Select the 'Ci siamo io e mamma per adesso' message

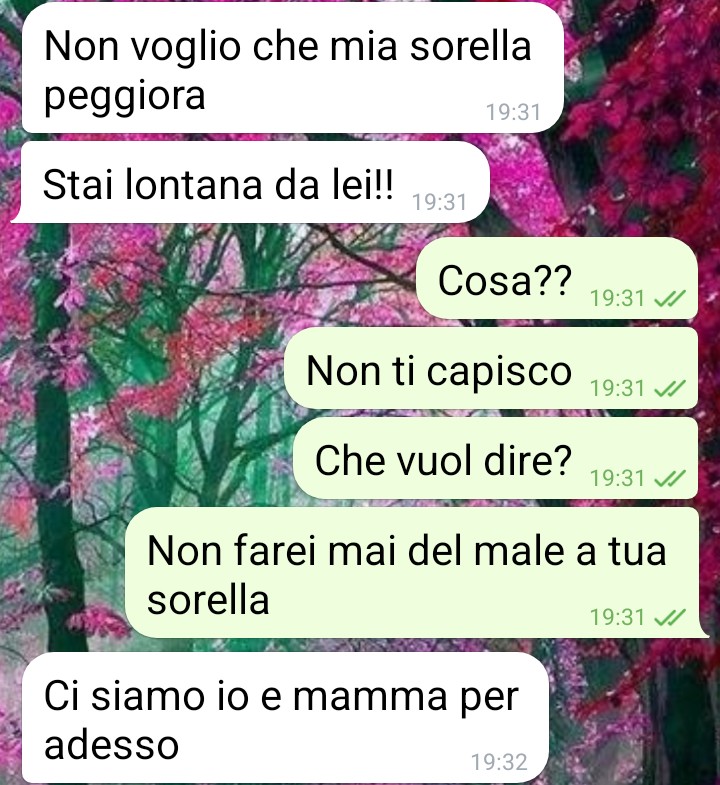[285, 718]
